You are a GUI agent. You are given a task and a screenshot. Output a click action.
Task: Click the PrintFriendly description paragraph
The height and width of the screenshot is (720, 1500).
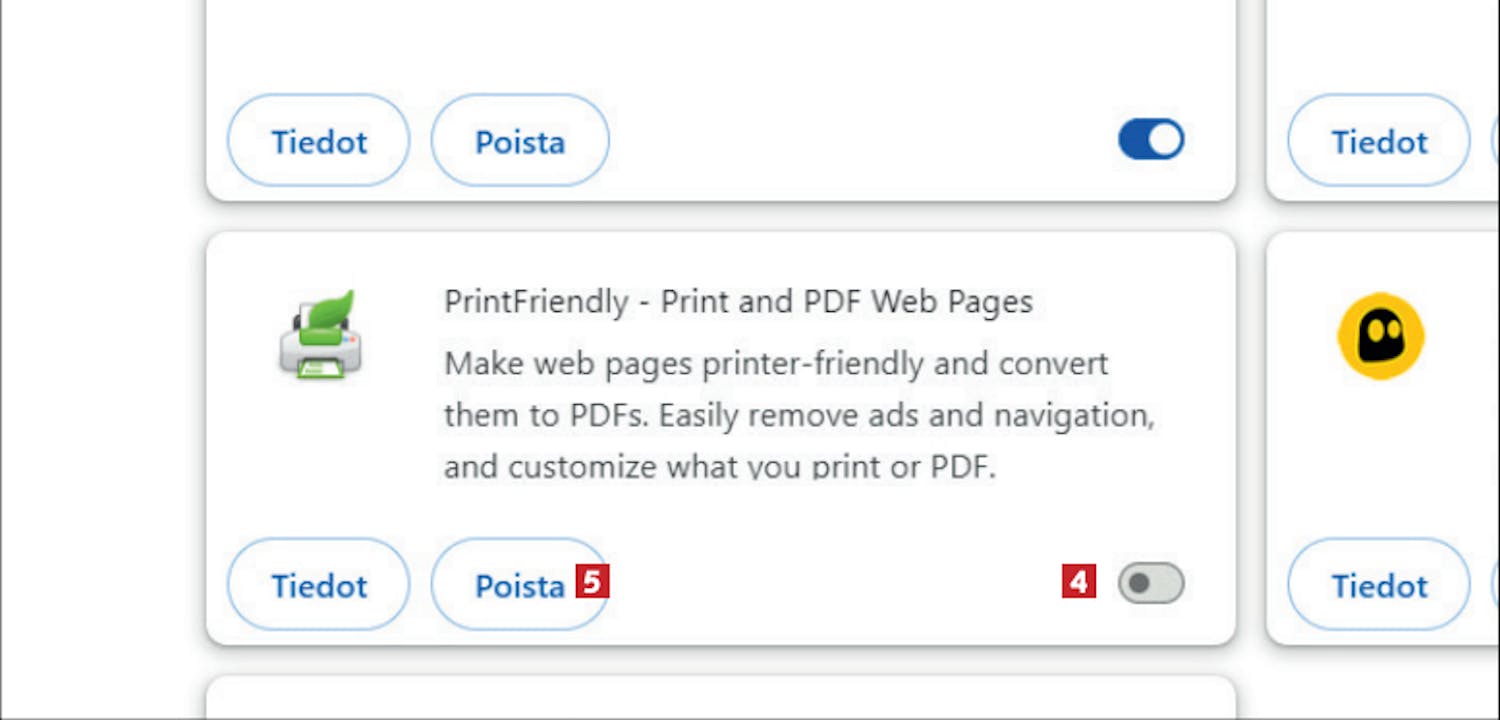800,414
